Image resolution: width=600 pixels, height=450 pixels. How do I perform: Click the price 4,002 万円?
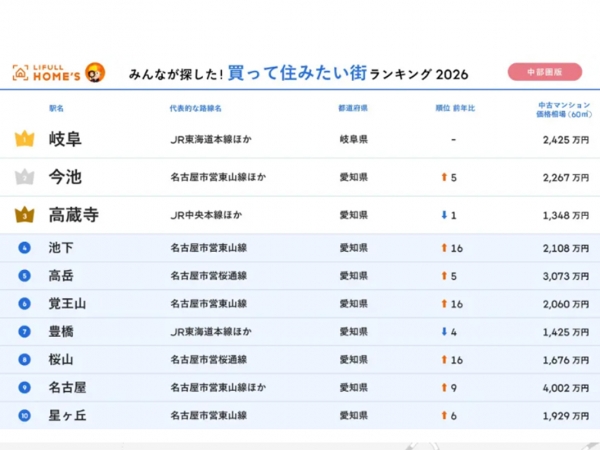[566, 388]
